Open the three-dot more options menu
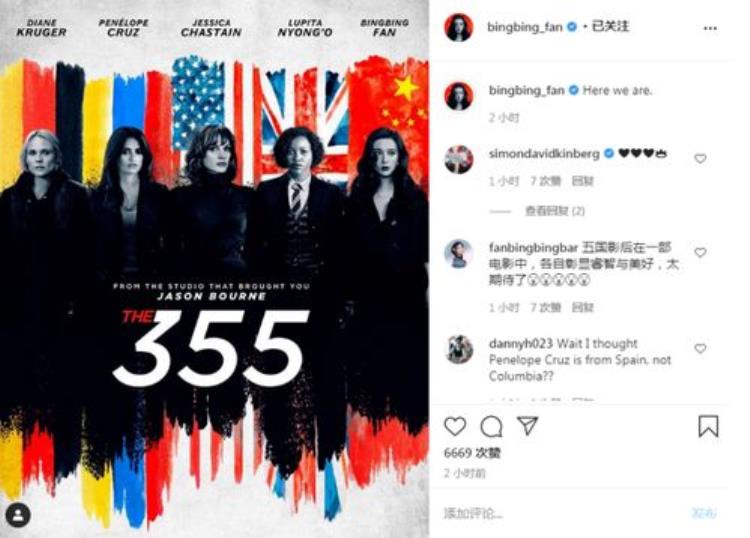This screenshot has height=538, width=750. [710, 28]
